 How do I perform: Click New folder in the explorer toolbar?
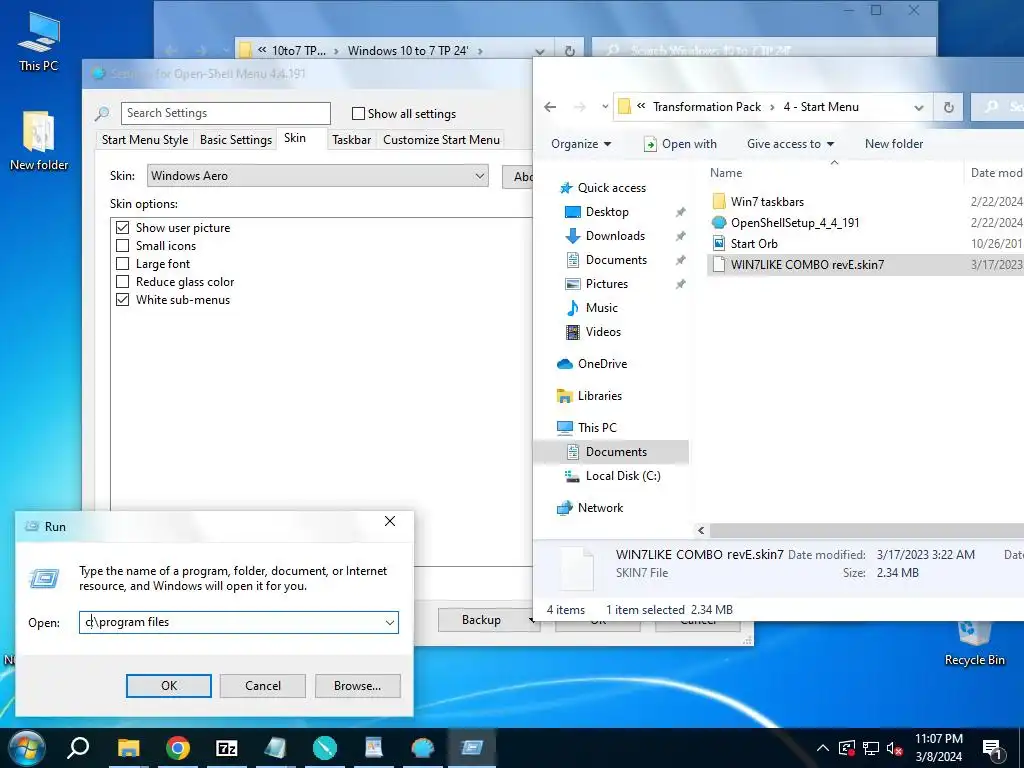(893, 144)
